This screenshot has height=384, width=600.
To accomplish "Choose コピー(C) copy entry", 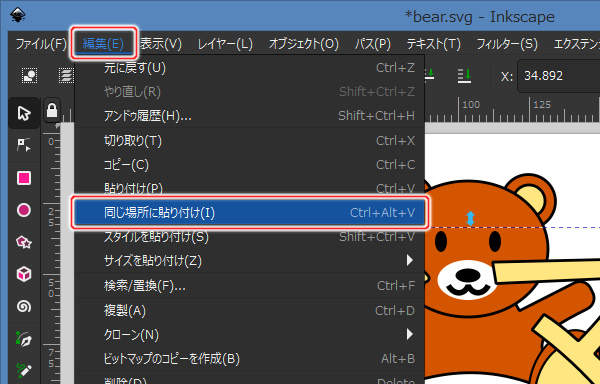I will click(x=249, y=165).
